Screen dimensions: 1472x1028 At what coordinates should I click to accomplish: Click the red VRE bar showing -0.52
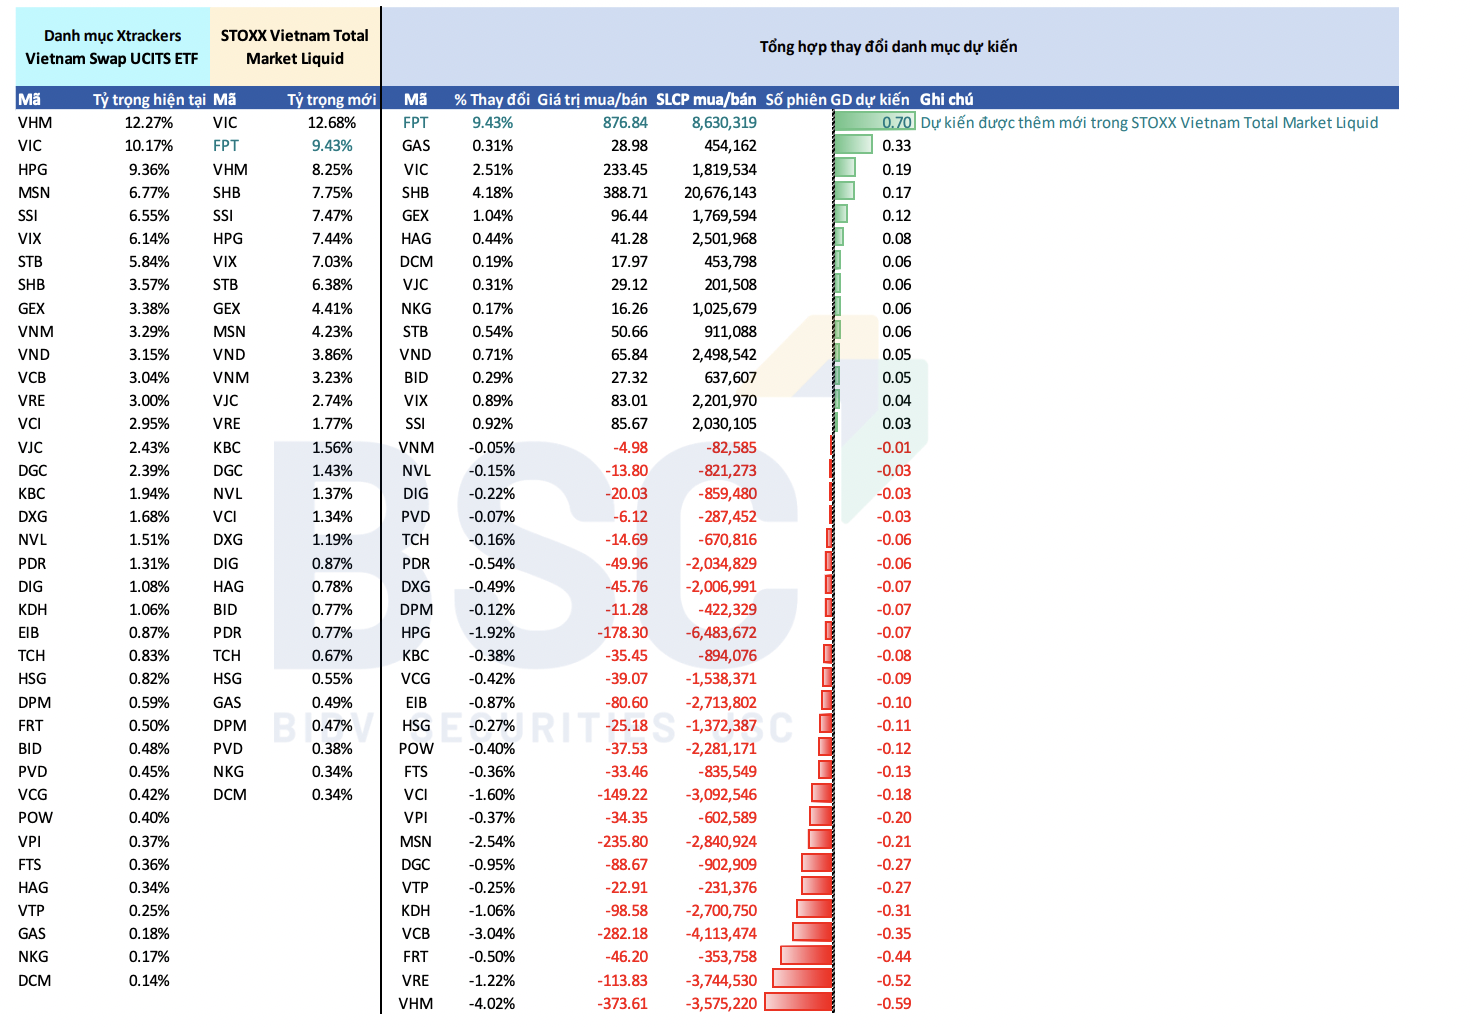click(x=802, y=979)
